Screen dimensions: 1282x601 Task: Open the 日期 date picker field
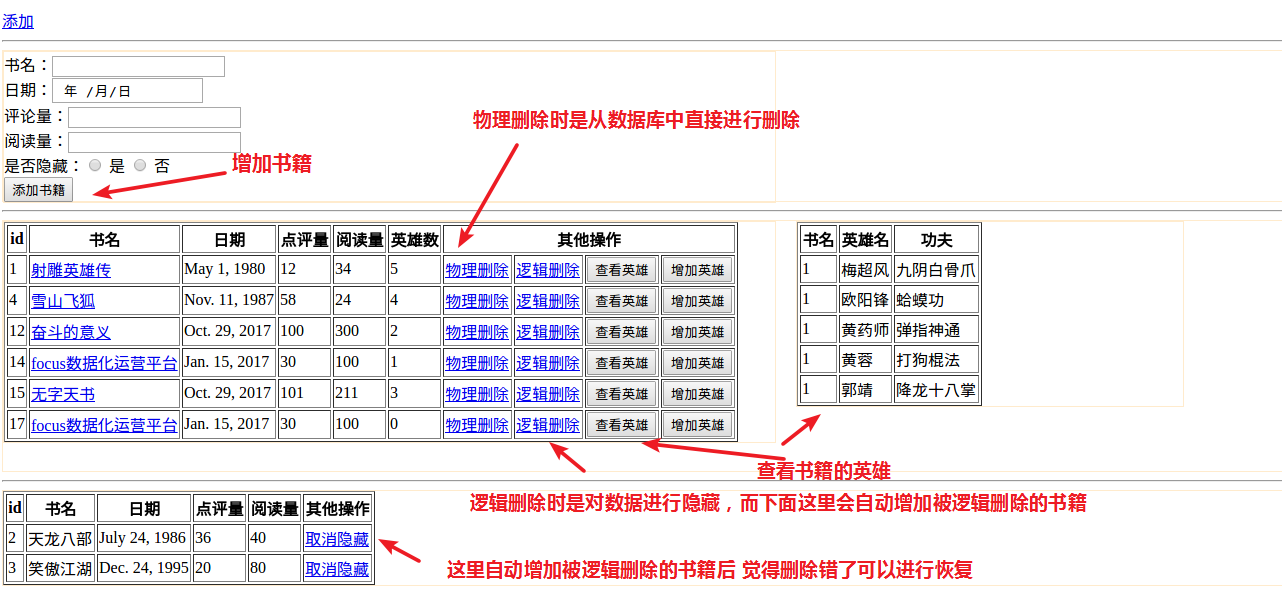point(128,91)
